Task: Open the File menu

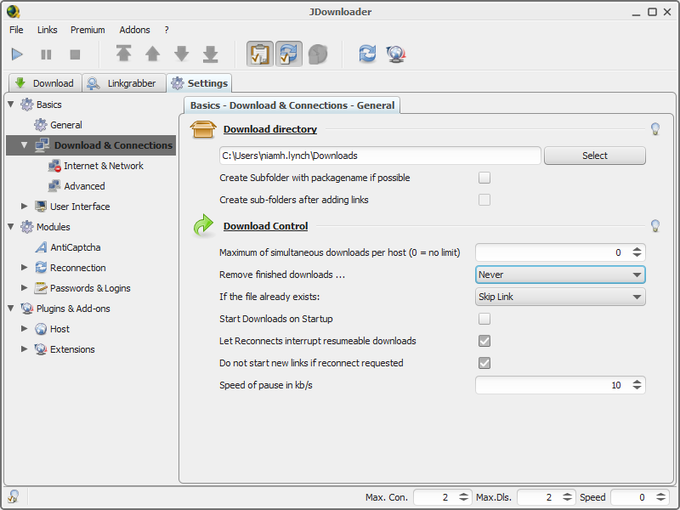Action: (x=16, y=30)
